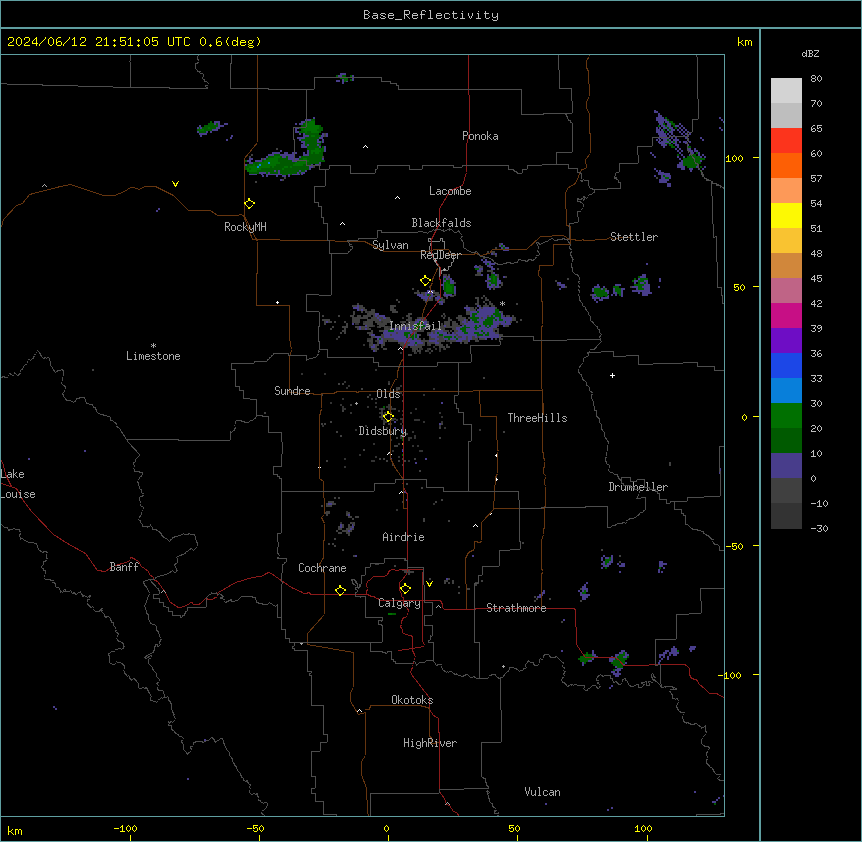
Task: Click the Strathmore label
Action: pos(516,608)
